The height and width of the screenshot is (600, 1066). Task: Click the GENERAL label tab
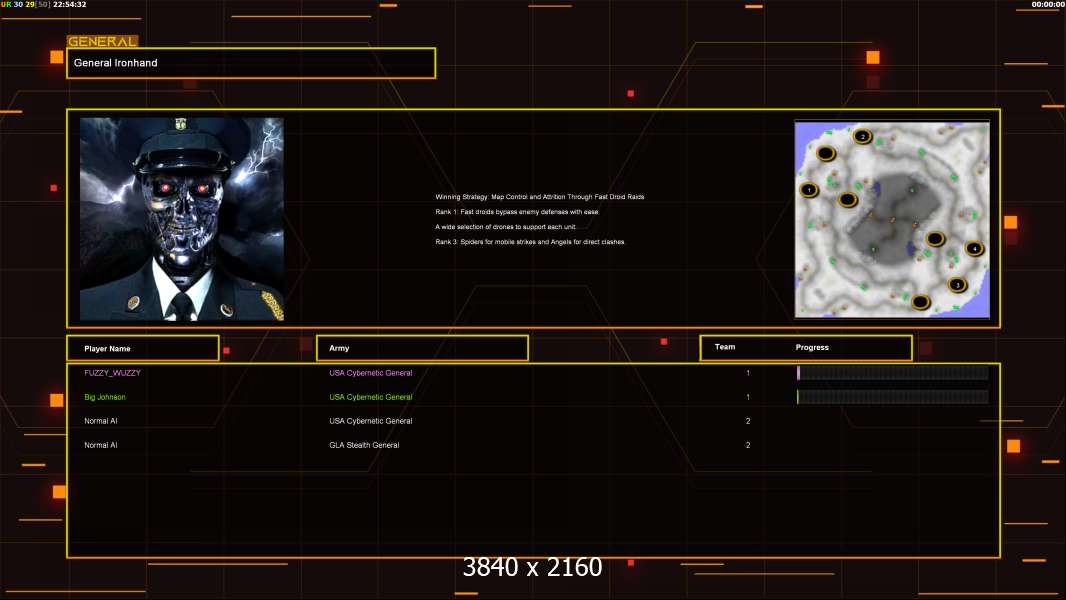point(102,41)
